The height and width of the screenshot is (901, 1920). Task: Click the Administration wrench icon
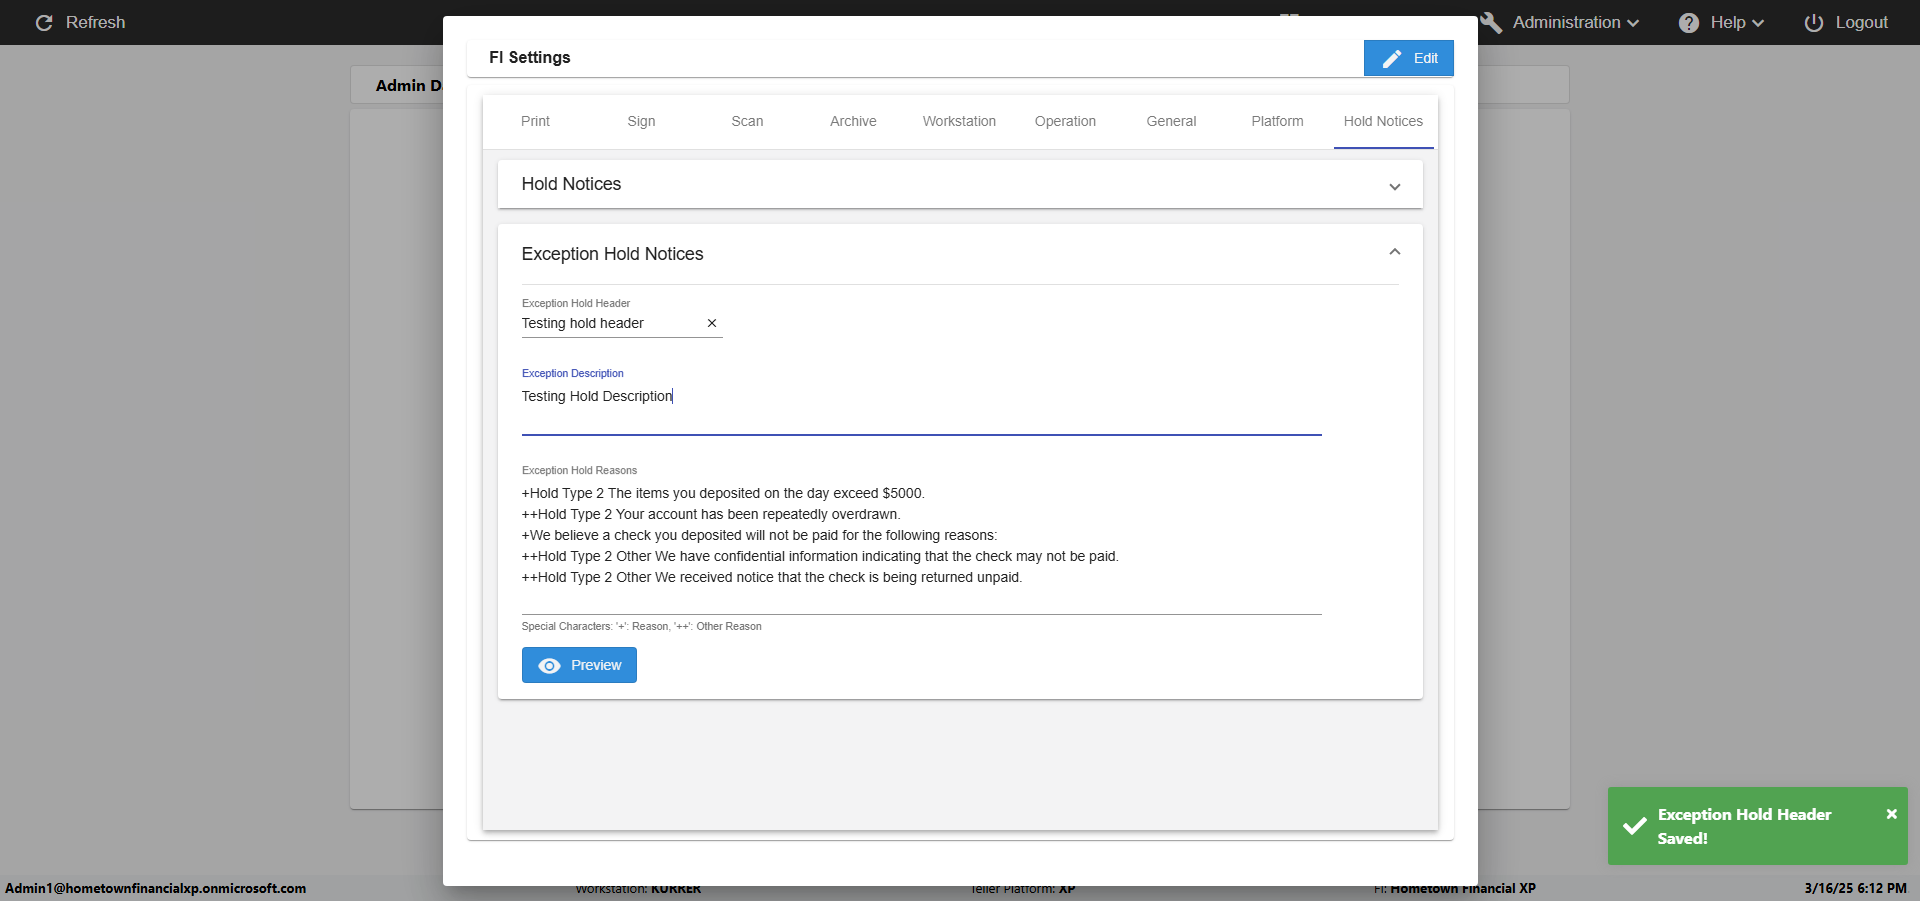click(x=1491, y=23)
